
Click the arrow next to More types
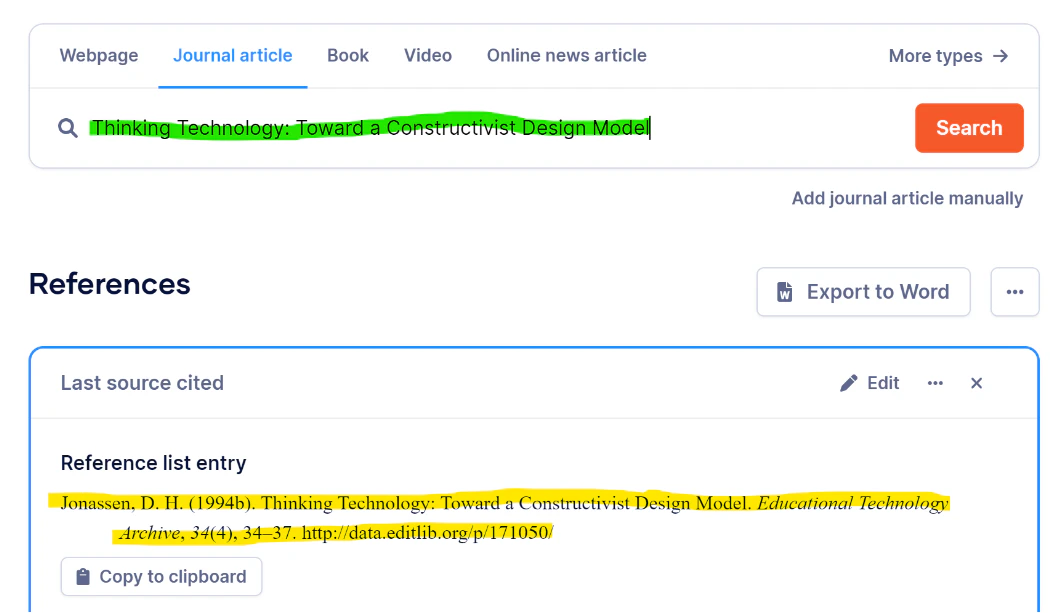point(1001,56)
